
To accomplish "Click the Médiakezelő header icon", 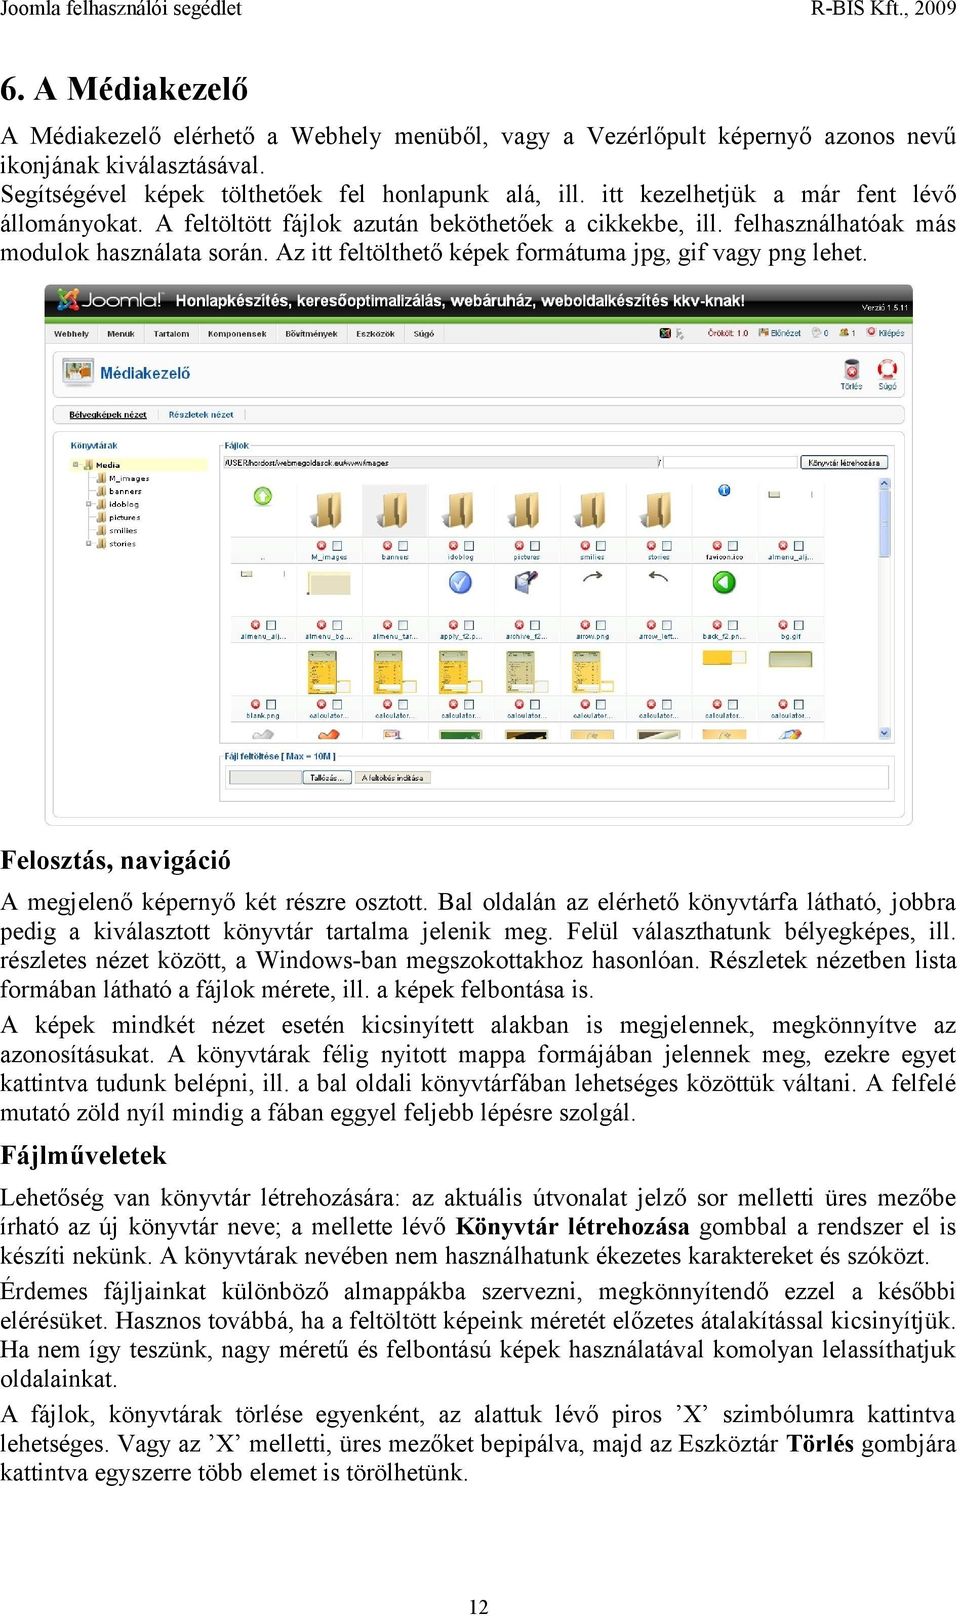I will pyautogui.click(x=78, y=373).
